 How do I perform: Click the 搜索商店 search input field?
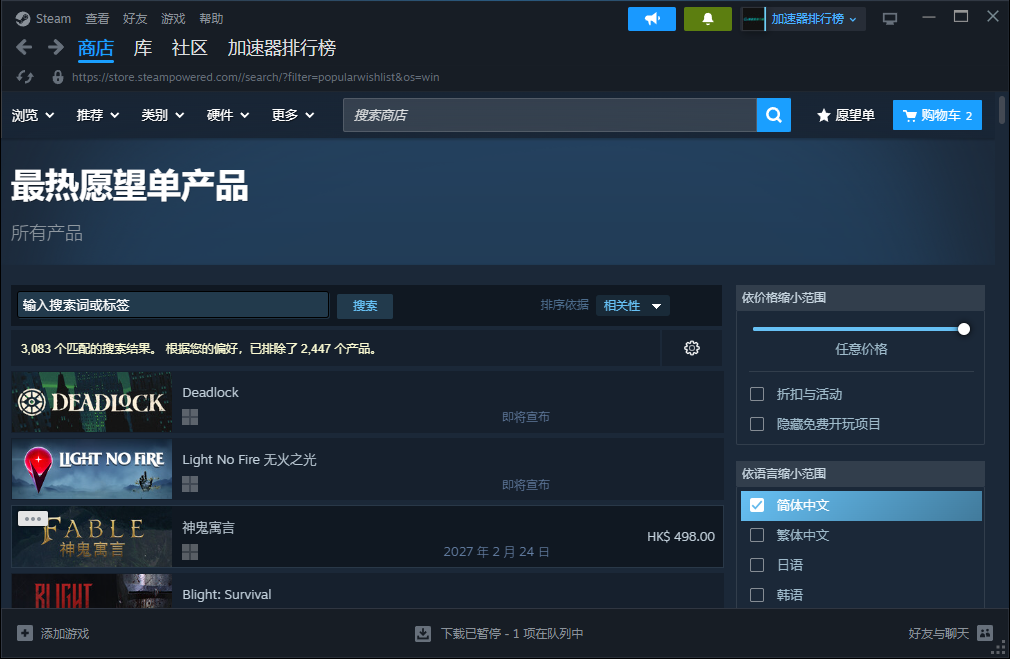point(549,115)
